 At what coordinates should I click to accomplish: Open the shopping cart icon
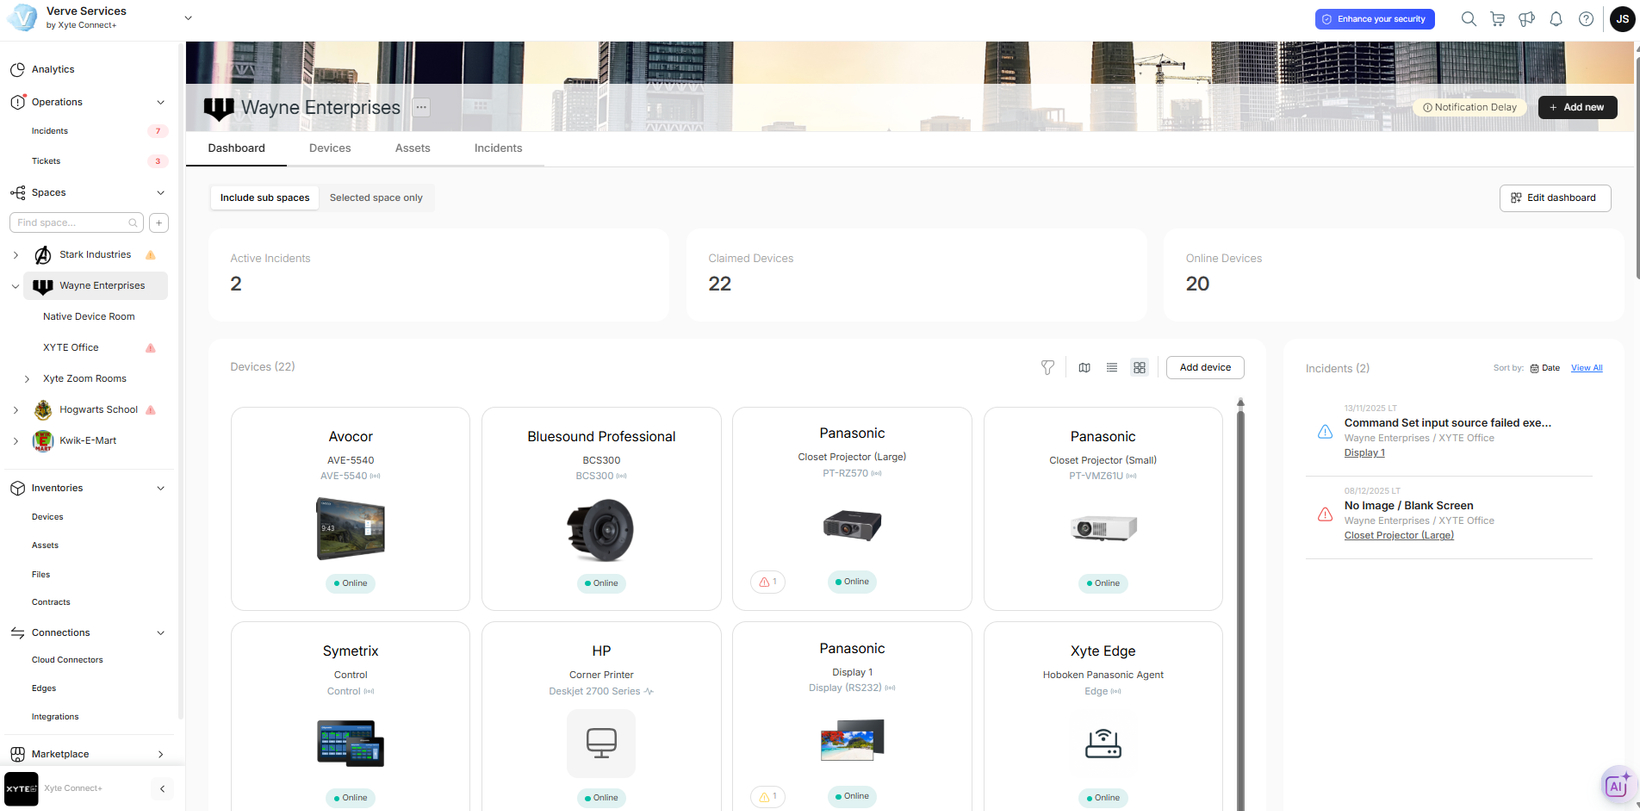point(1497,19)
